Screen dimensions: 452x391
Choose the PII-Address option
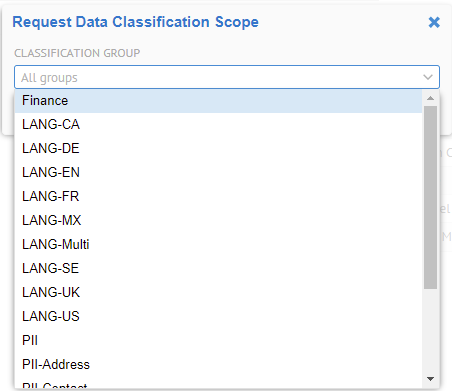tap(218, 365)
